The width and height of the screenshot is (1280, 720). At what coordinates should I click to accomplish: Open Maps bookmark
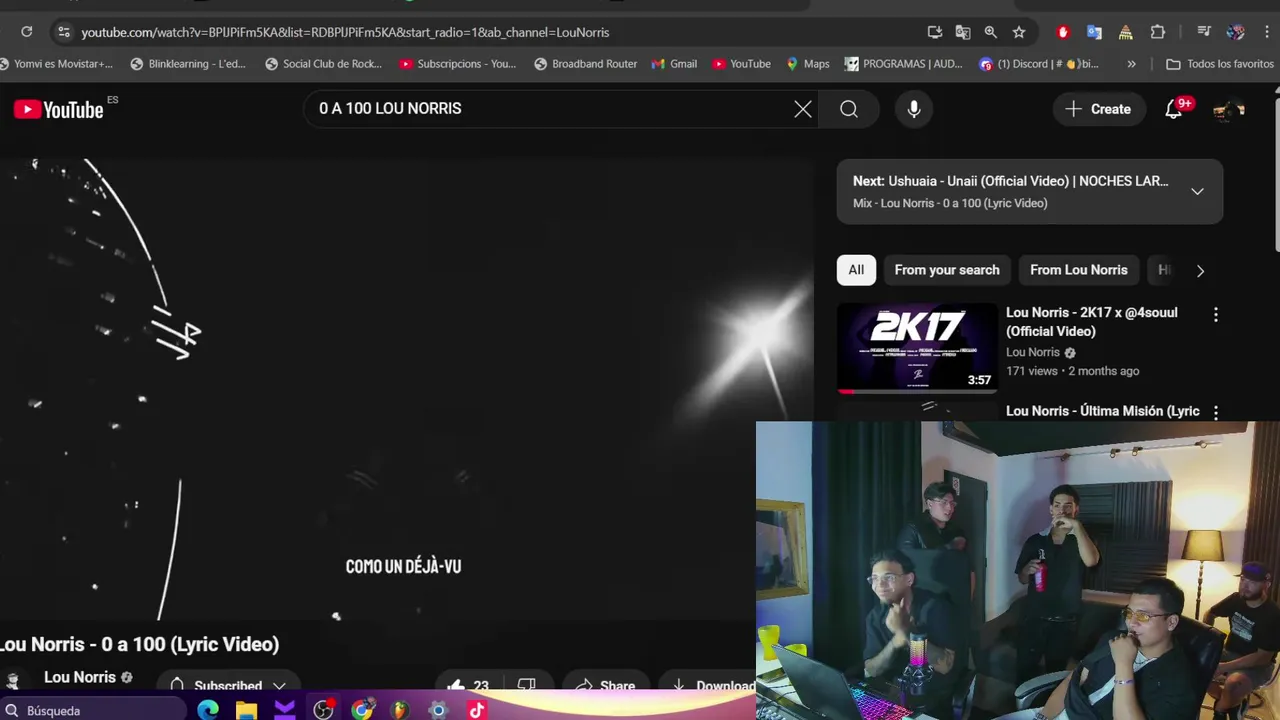(808, 64)
